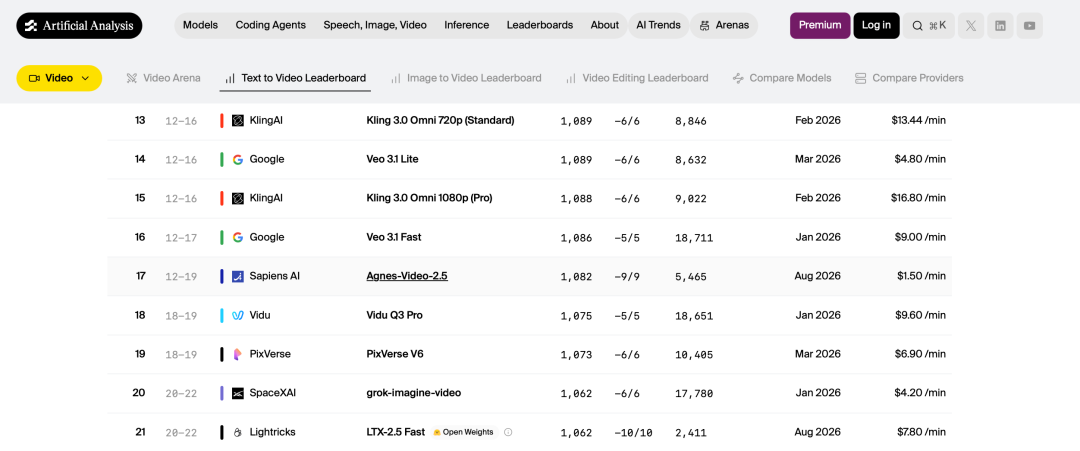
Task: Click the camera icon in Video button
Action: pos(34,78)
